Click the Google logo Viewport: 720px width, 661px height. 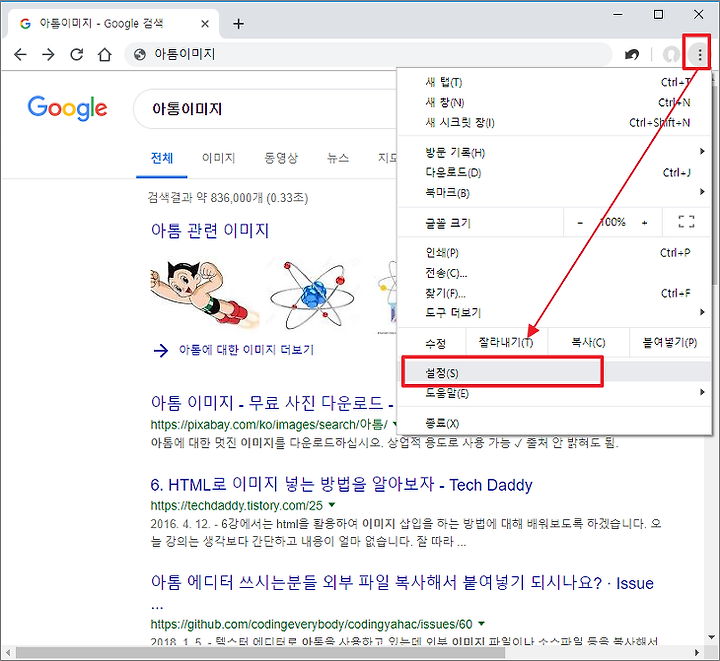pyautogui.click(x=68, y=108)
